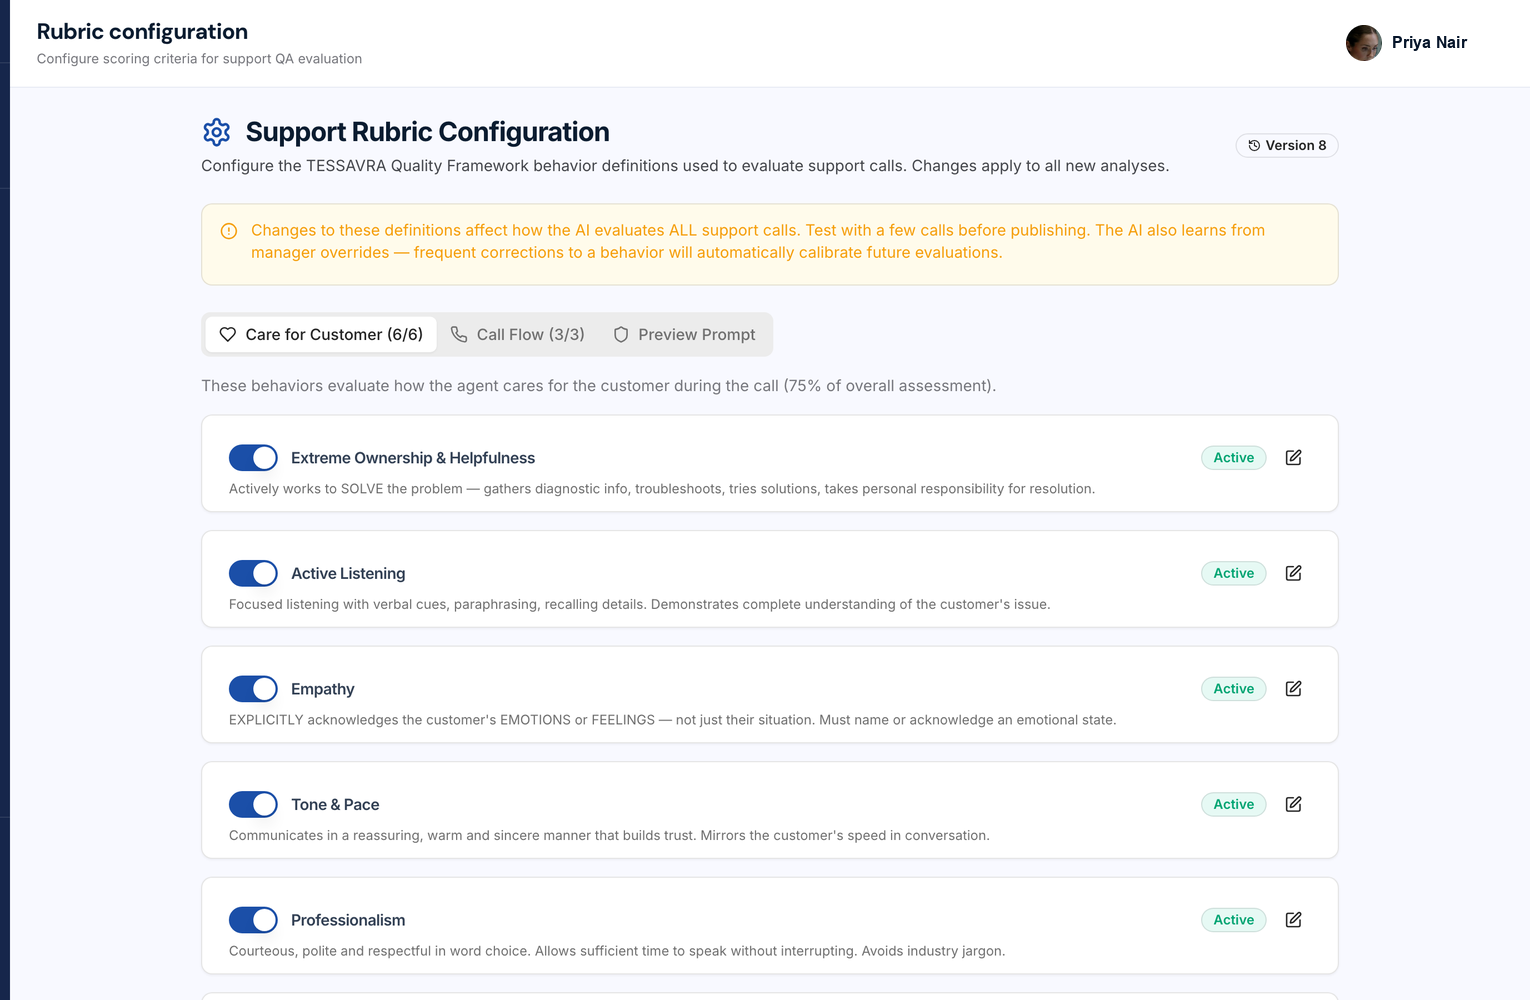Click the Active status badge for Empathy

coord(1234,688)
